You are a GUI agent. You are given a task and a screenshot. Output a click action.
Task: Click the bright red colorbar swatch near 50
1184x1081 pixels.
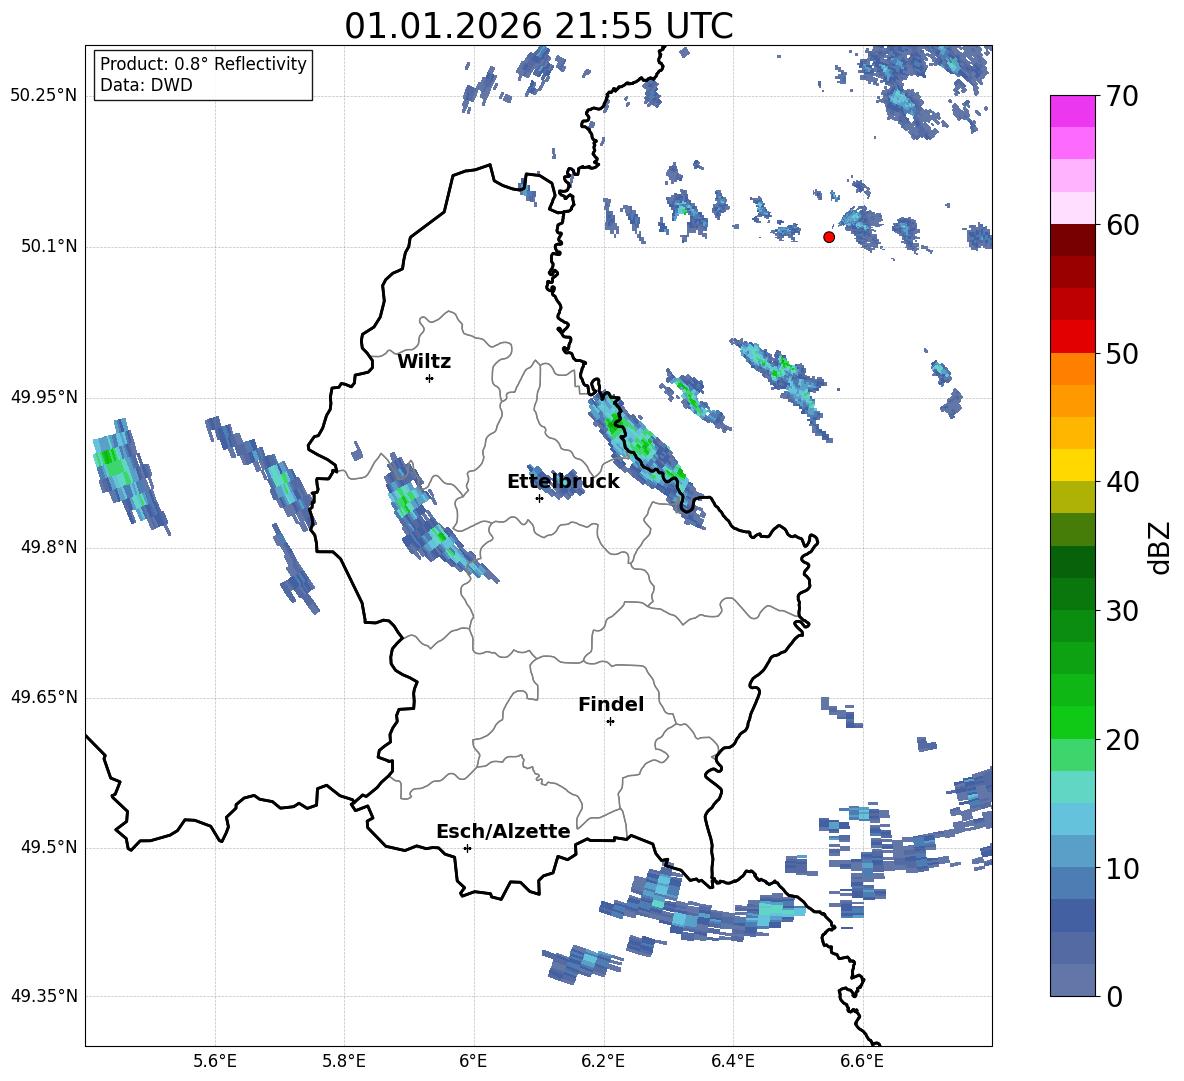(x=1072, y=337)
